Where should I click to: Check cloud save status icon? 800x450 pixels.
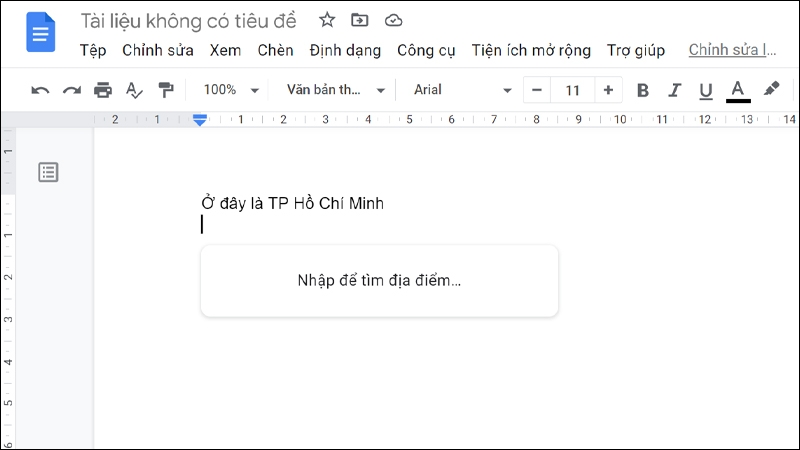click(x=393, y=20)
